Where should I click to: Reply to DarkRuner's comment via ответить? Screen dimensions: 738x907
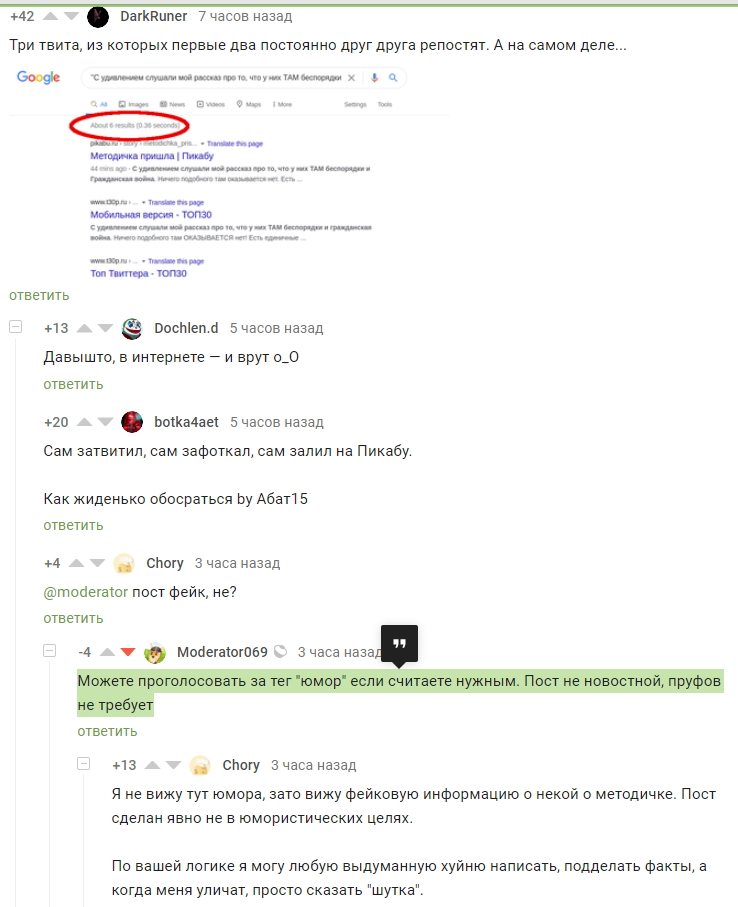(x=39, y=296)
